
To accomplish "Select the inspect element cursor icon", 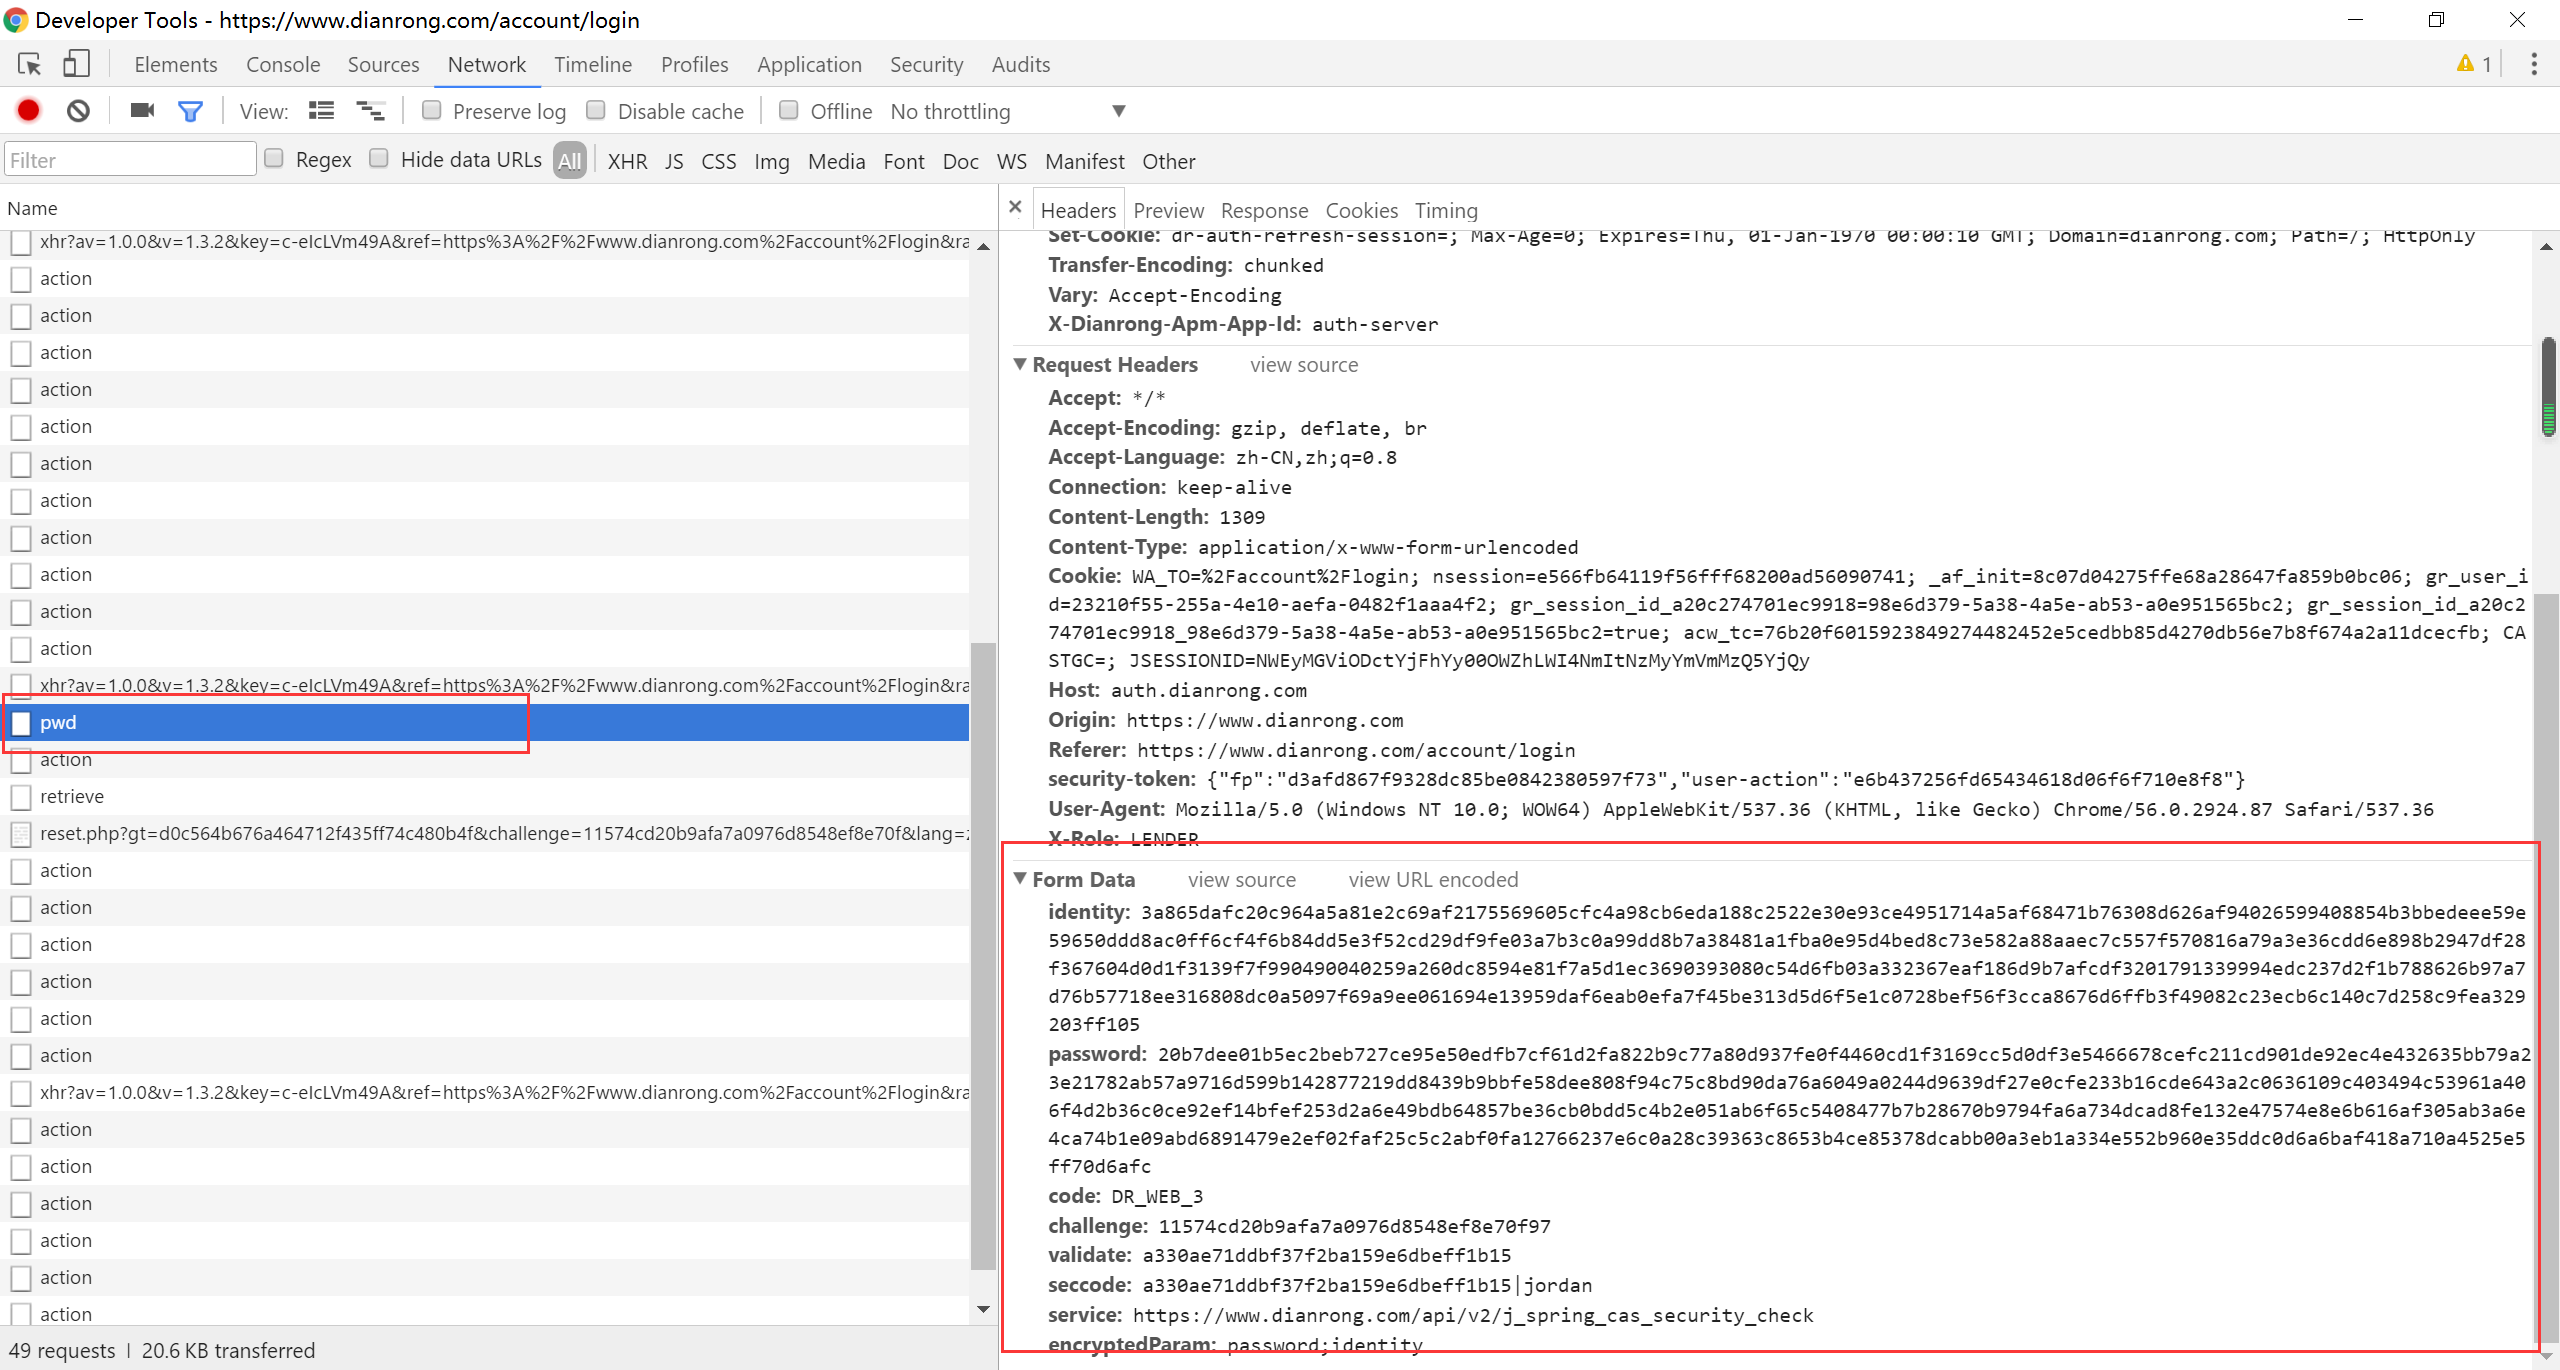I will tap(29, 65).
